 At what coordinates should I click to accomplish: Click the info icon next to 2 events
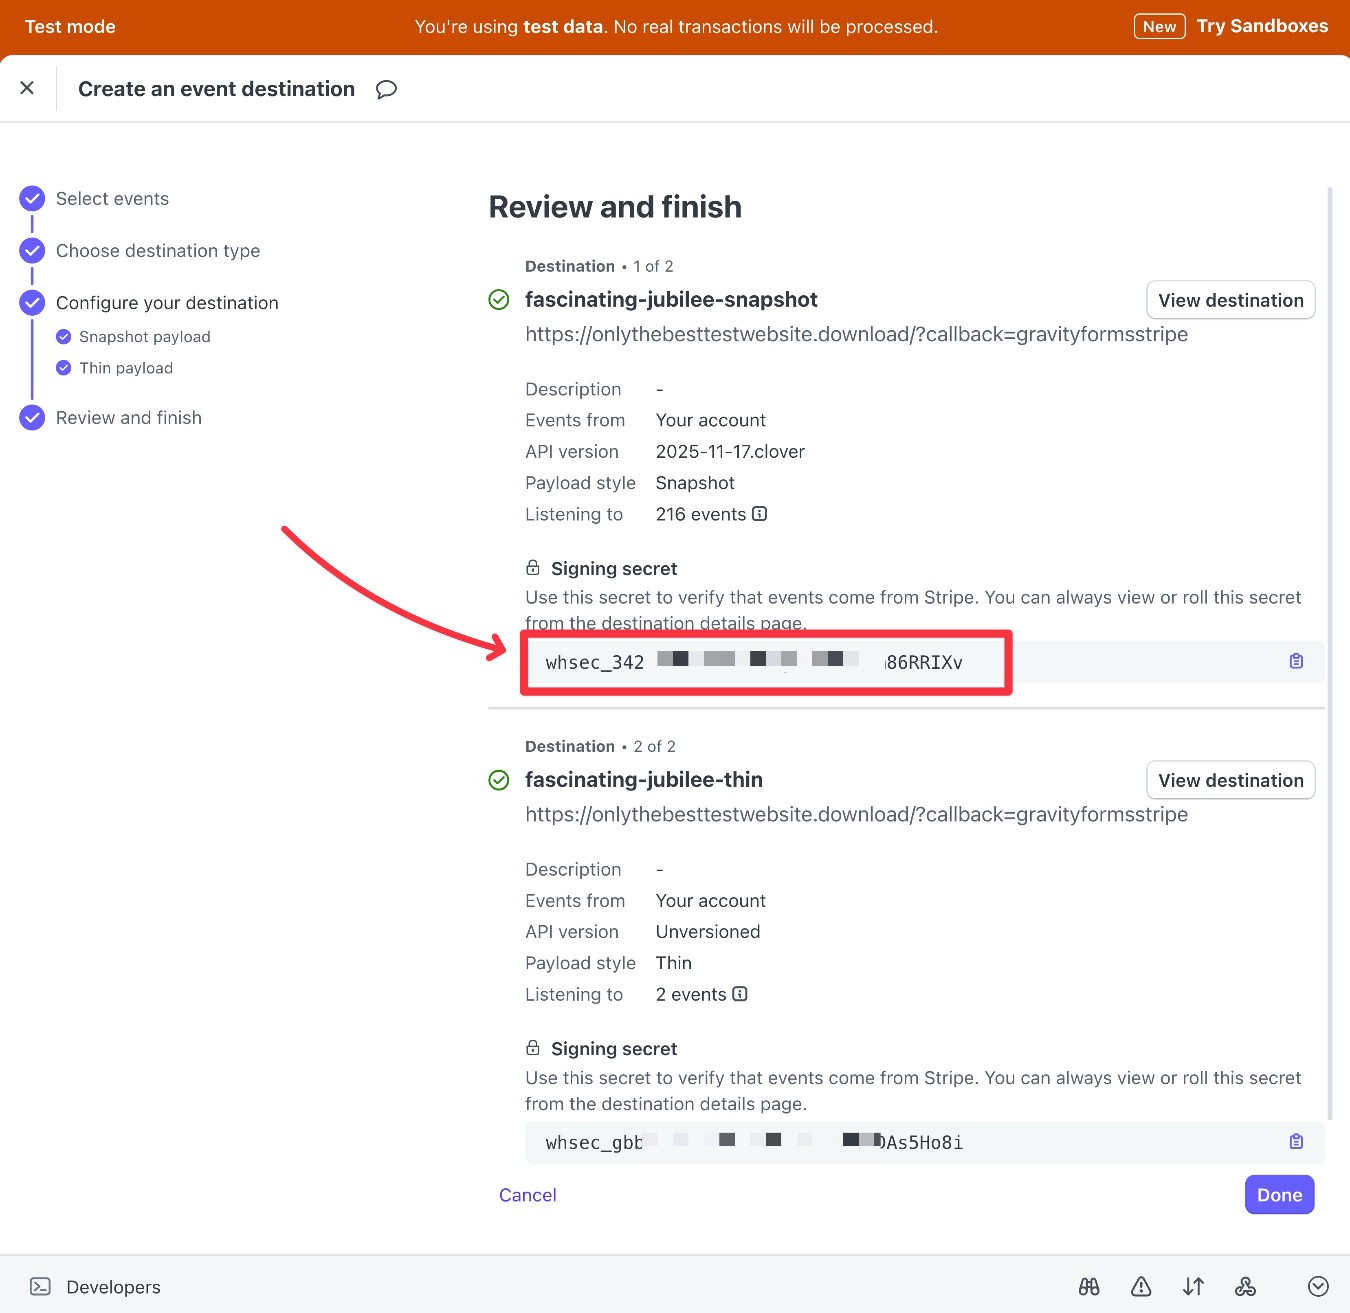739,994
